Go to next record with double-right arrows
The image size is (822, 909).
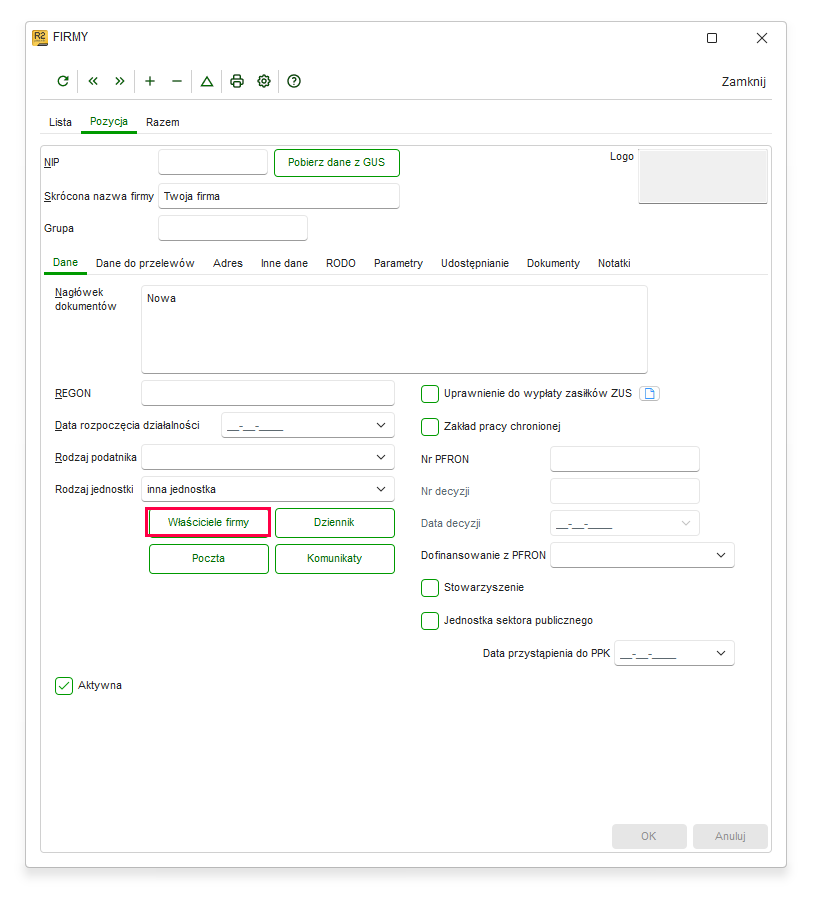119,81
